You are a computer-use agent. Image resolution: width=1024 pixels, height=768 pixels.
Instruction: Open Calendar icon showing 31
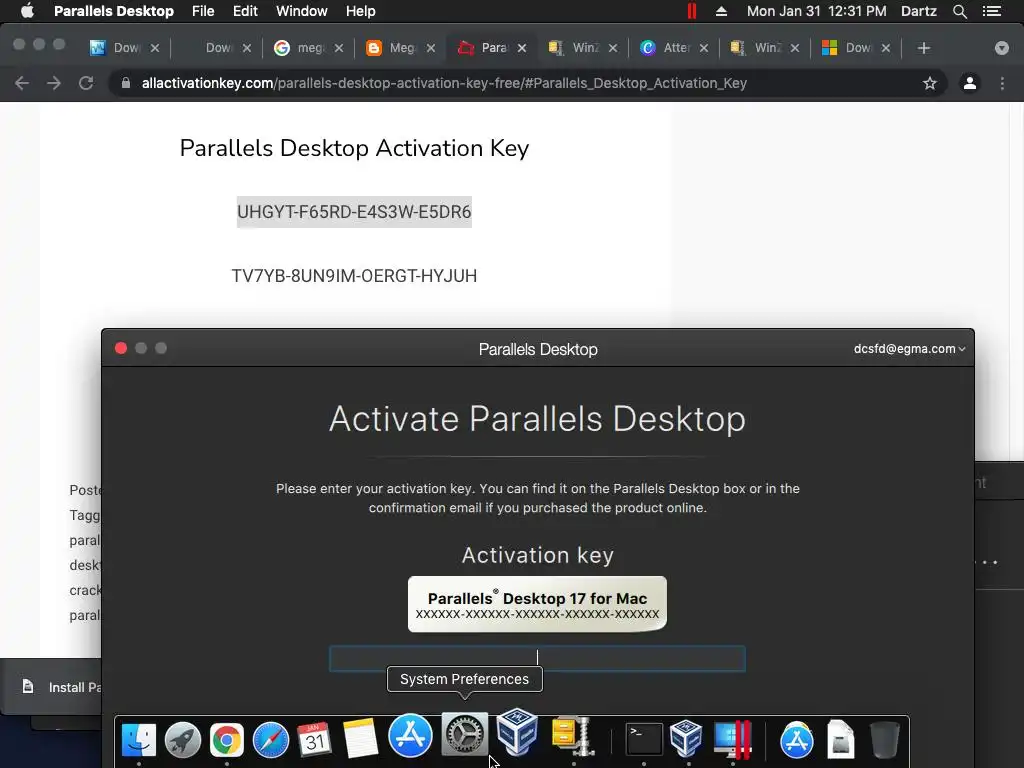pyautogui.click(x=315, y=740)
